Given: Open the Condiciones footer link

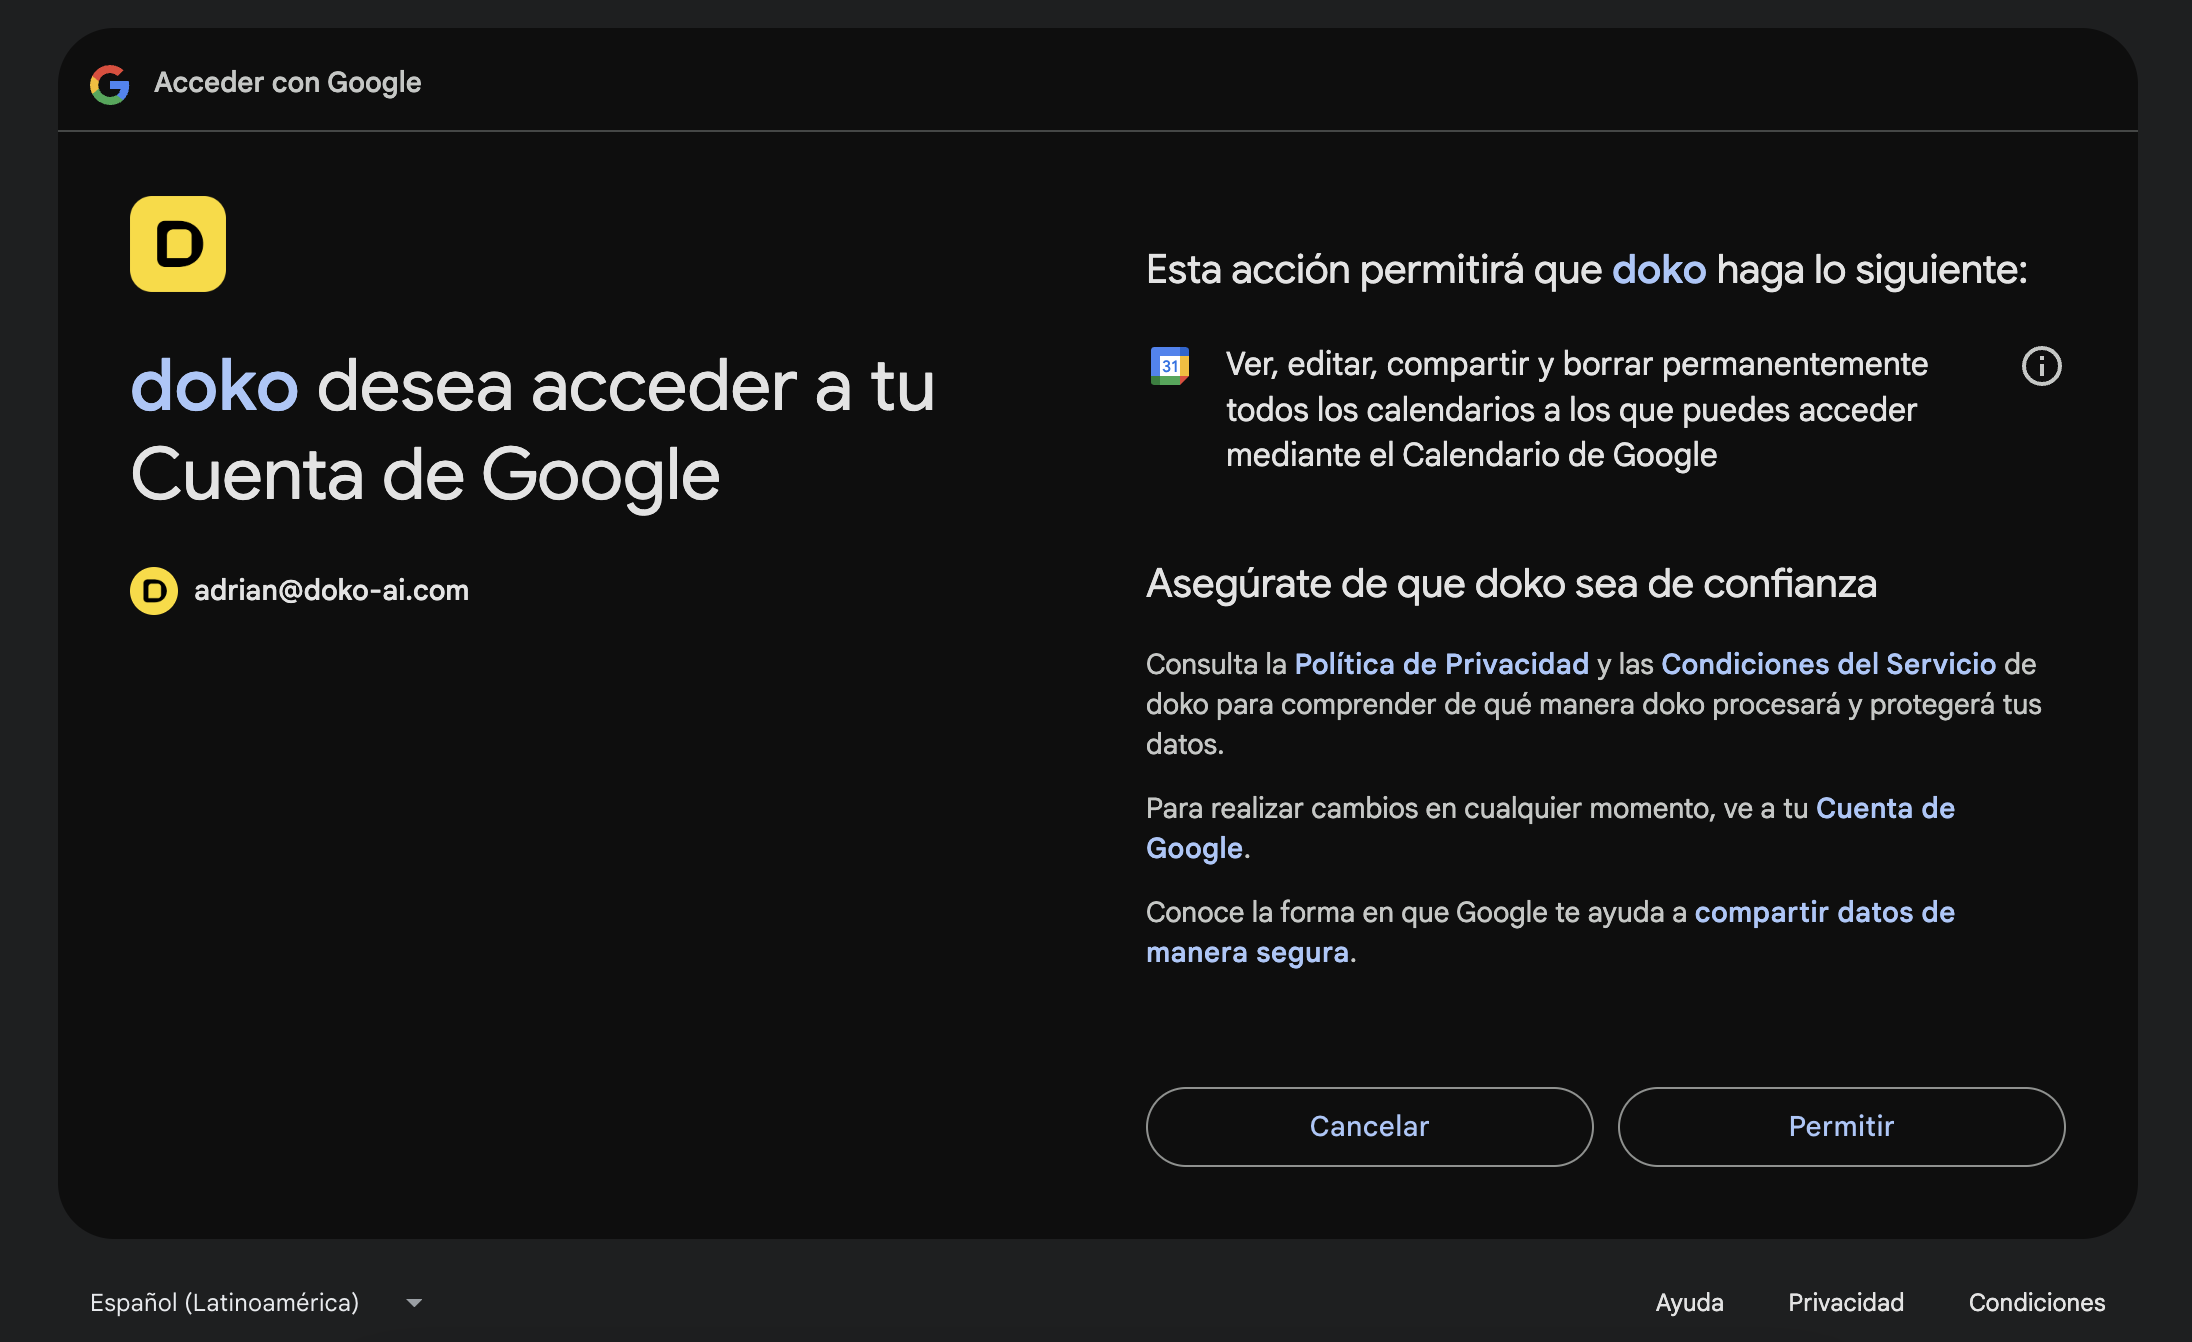Looking at the screenshot, I should coord(2036,1302).
